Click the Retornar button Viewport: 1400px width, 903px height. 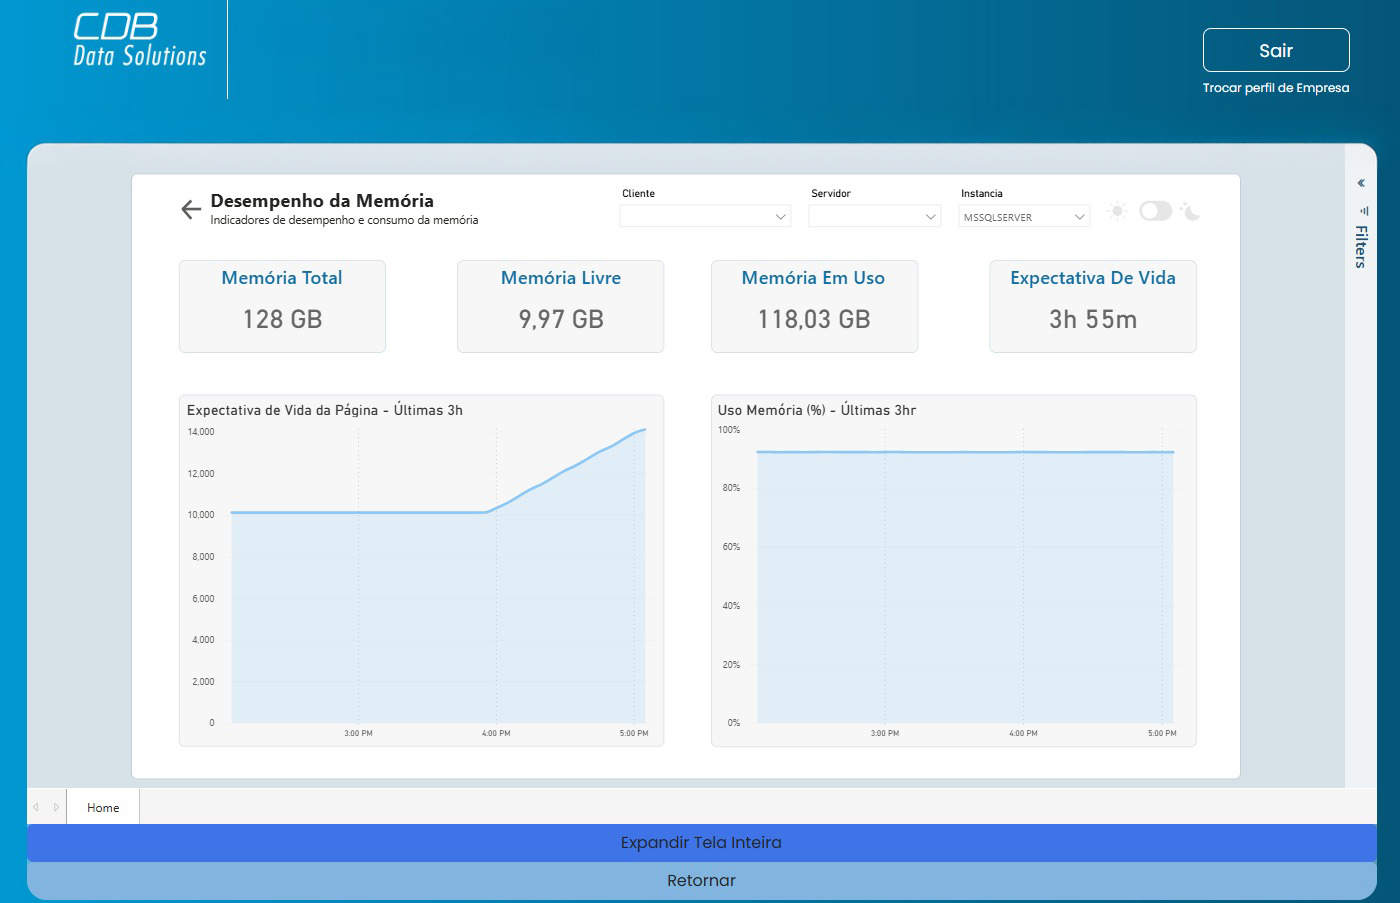click(x=701, y=880)
